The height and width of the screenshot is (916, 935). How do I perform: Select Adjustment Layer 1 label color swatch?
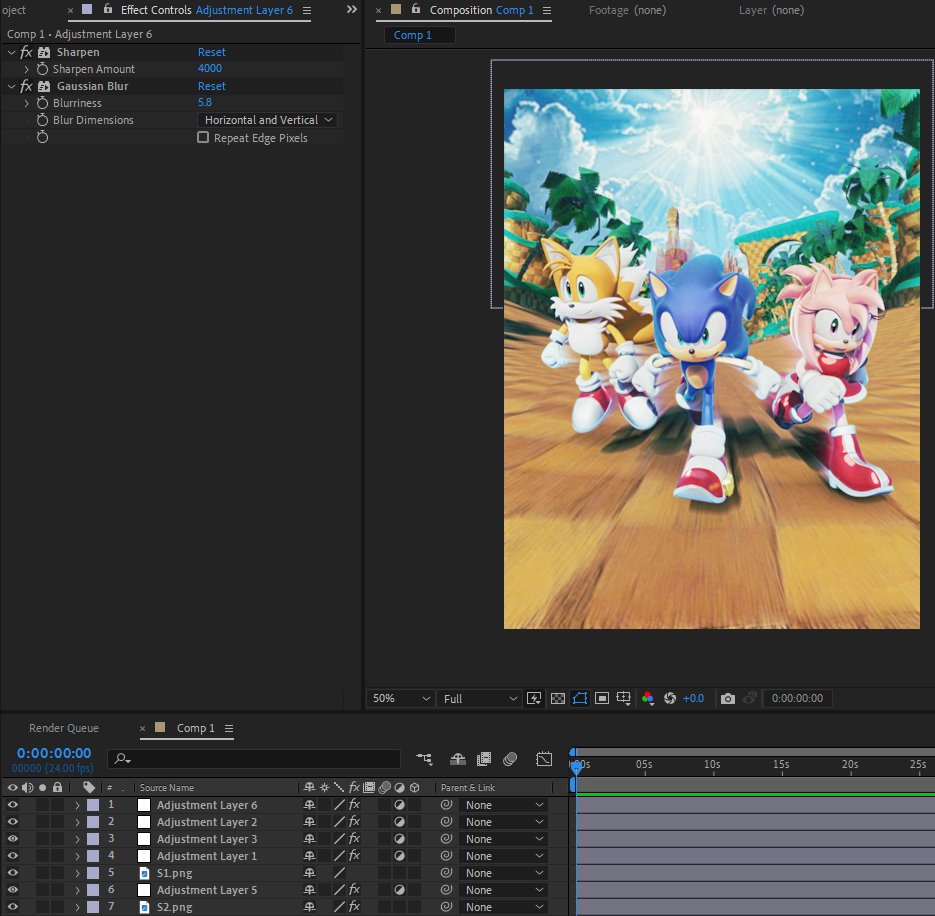[93, 856]
